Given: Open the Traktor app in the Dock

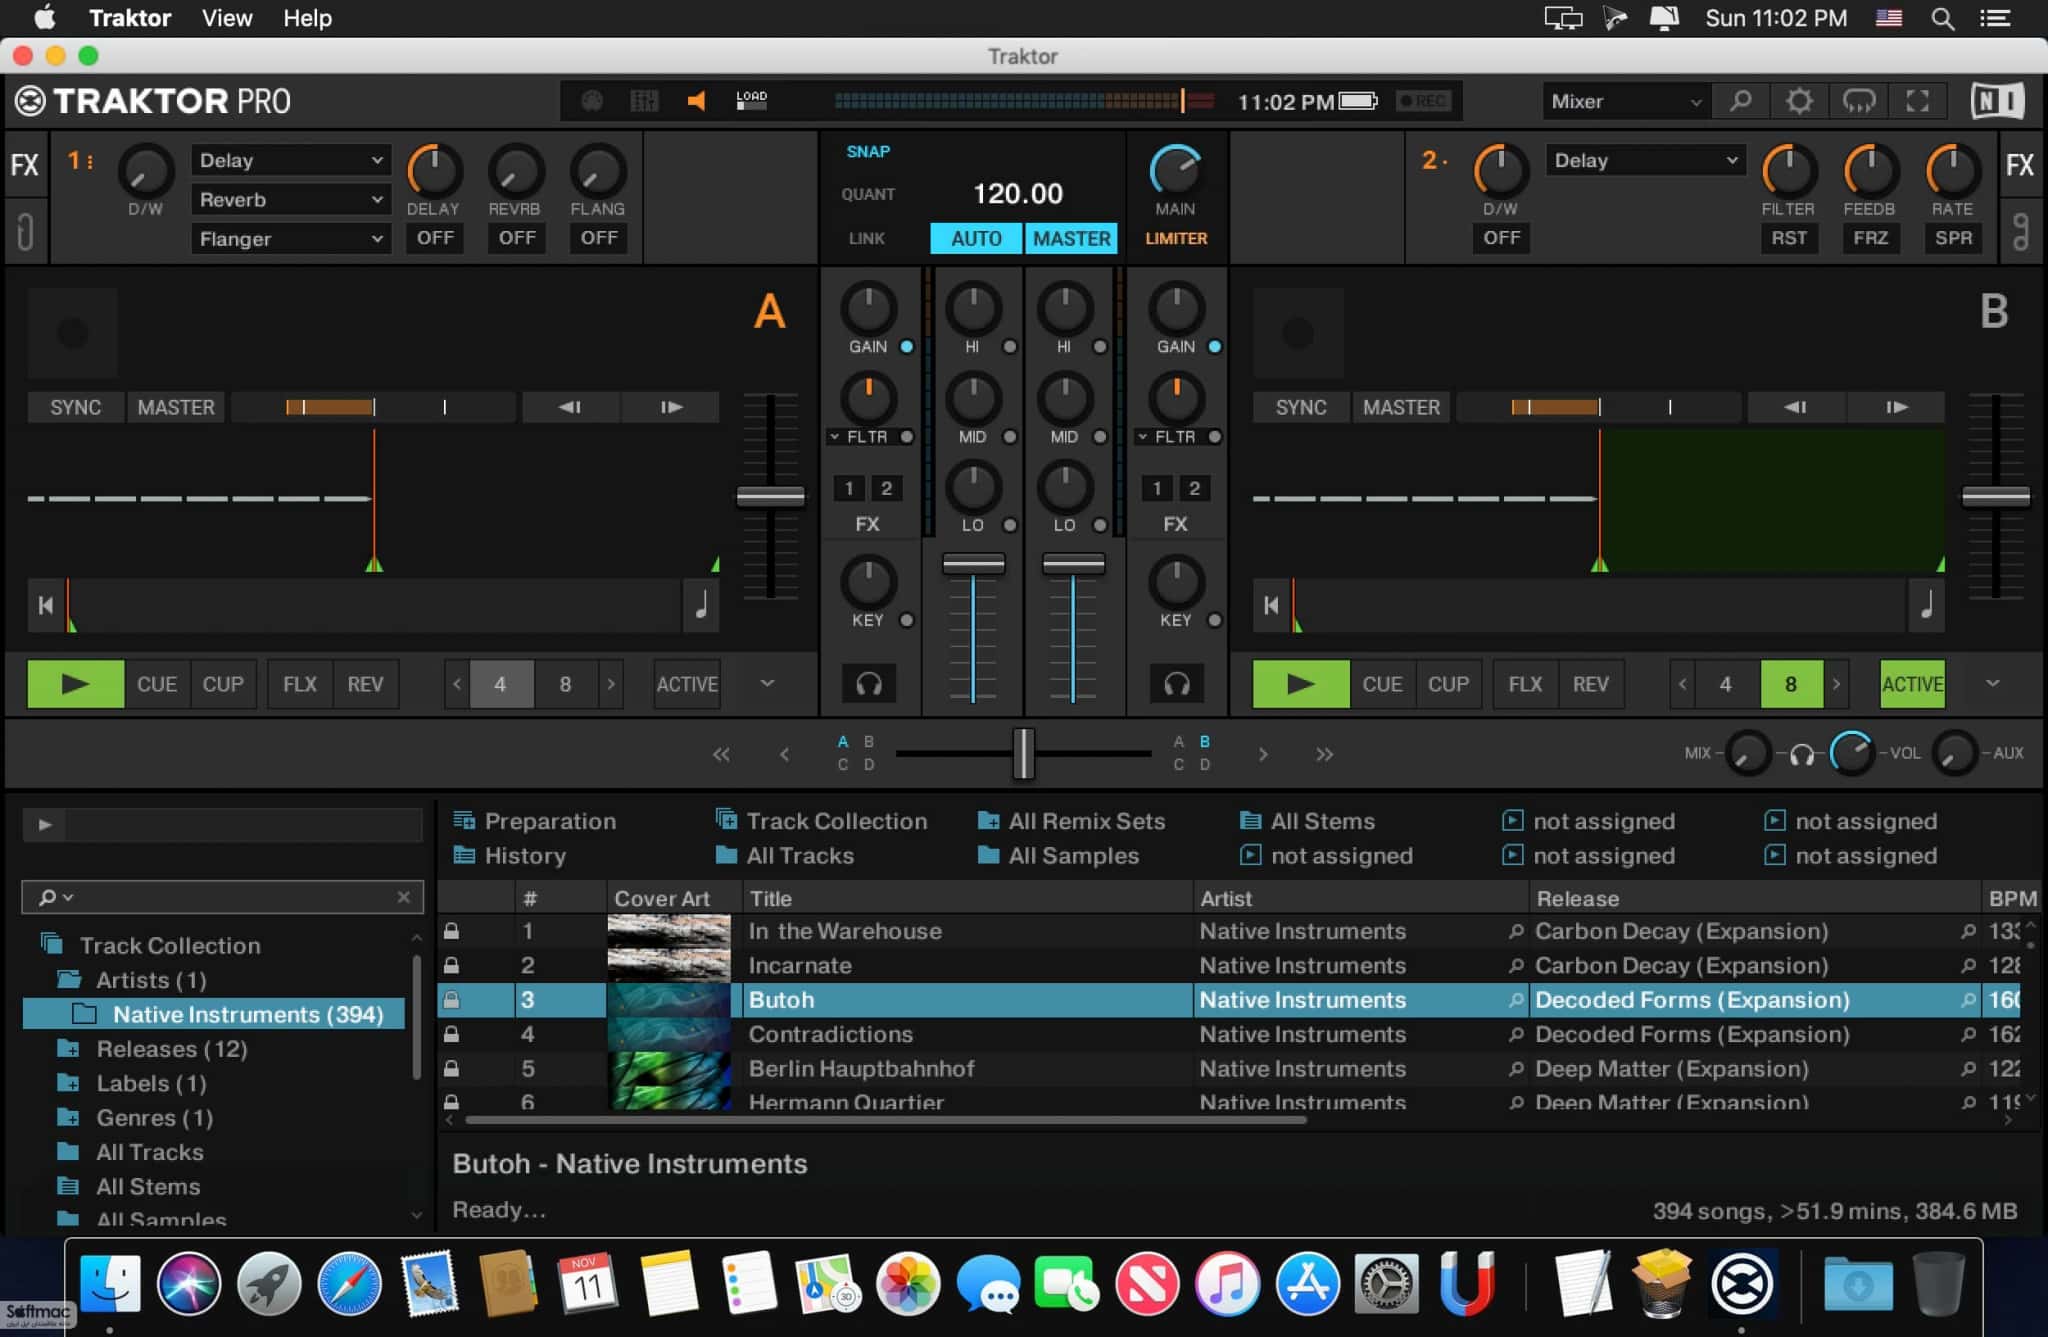Looking at the screenshot, I should [1741, 1284].
